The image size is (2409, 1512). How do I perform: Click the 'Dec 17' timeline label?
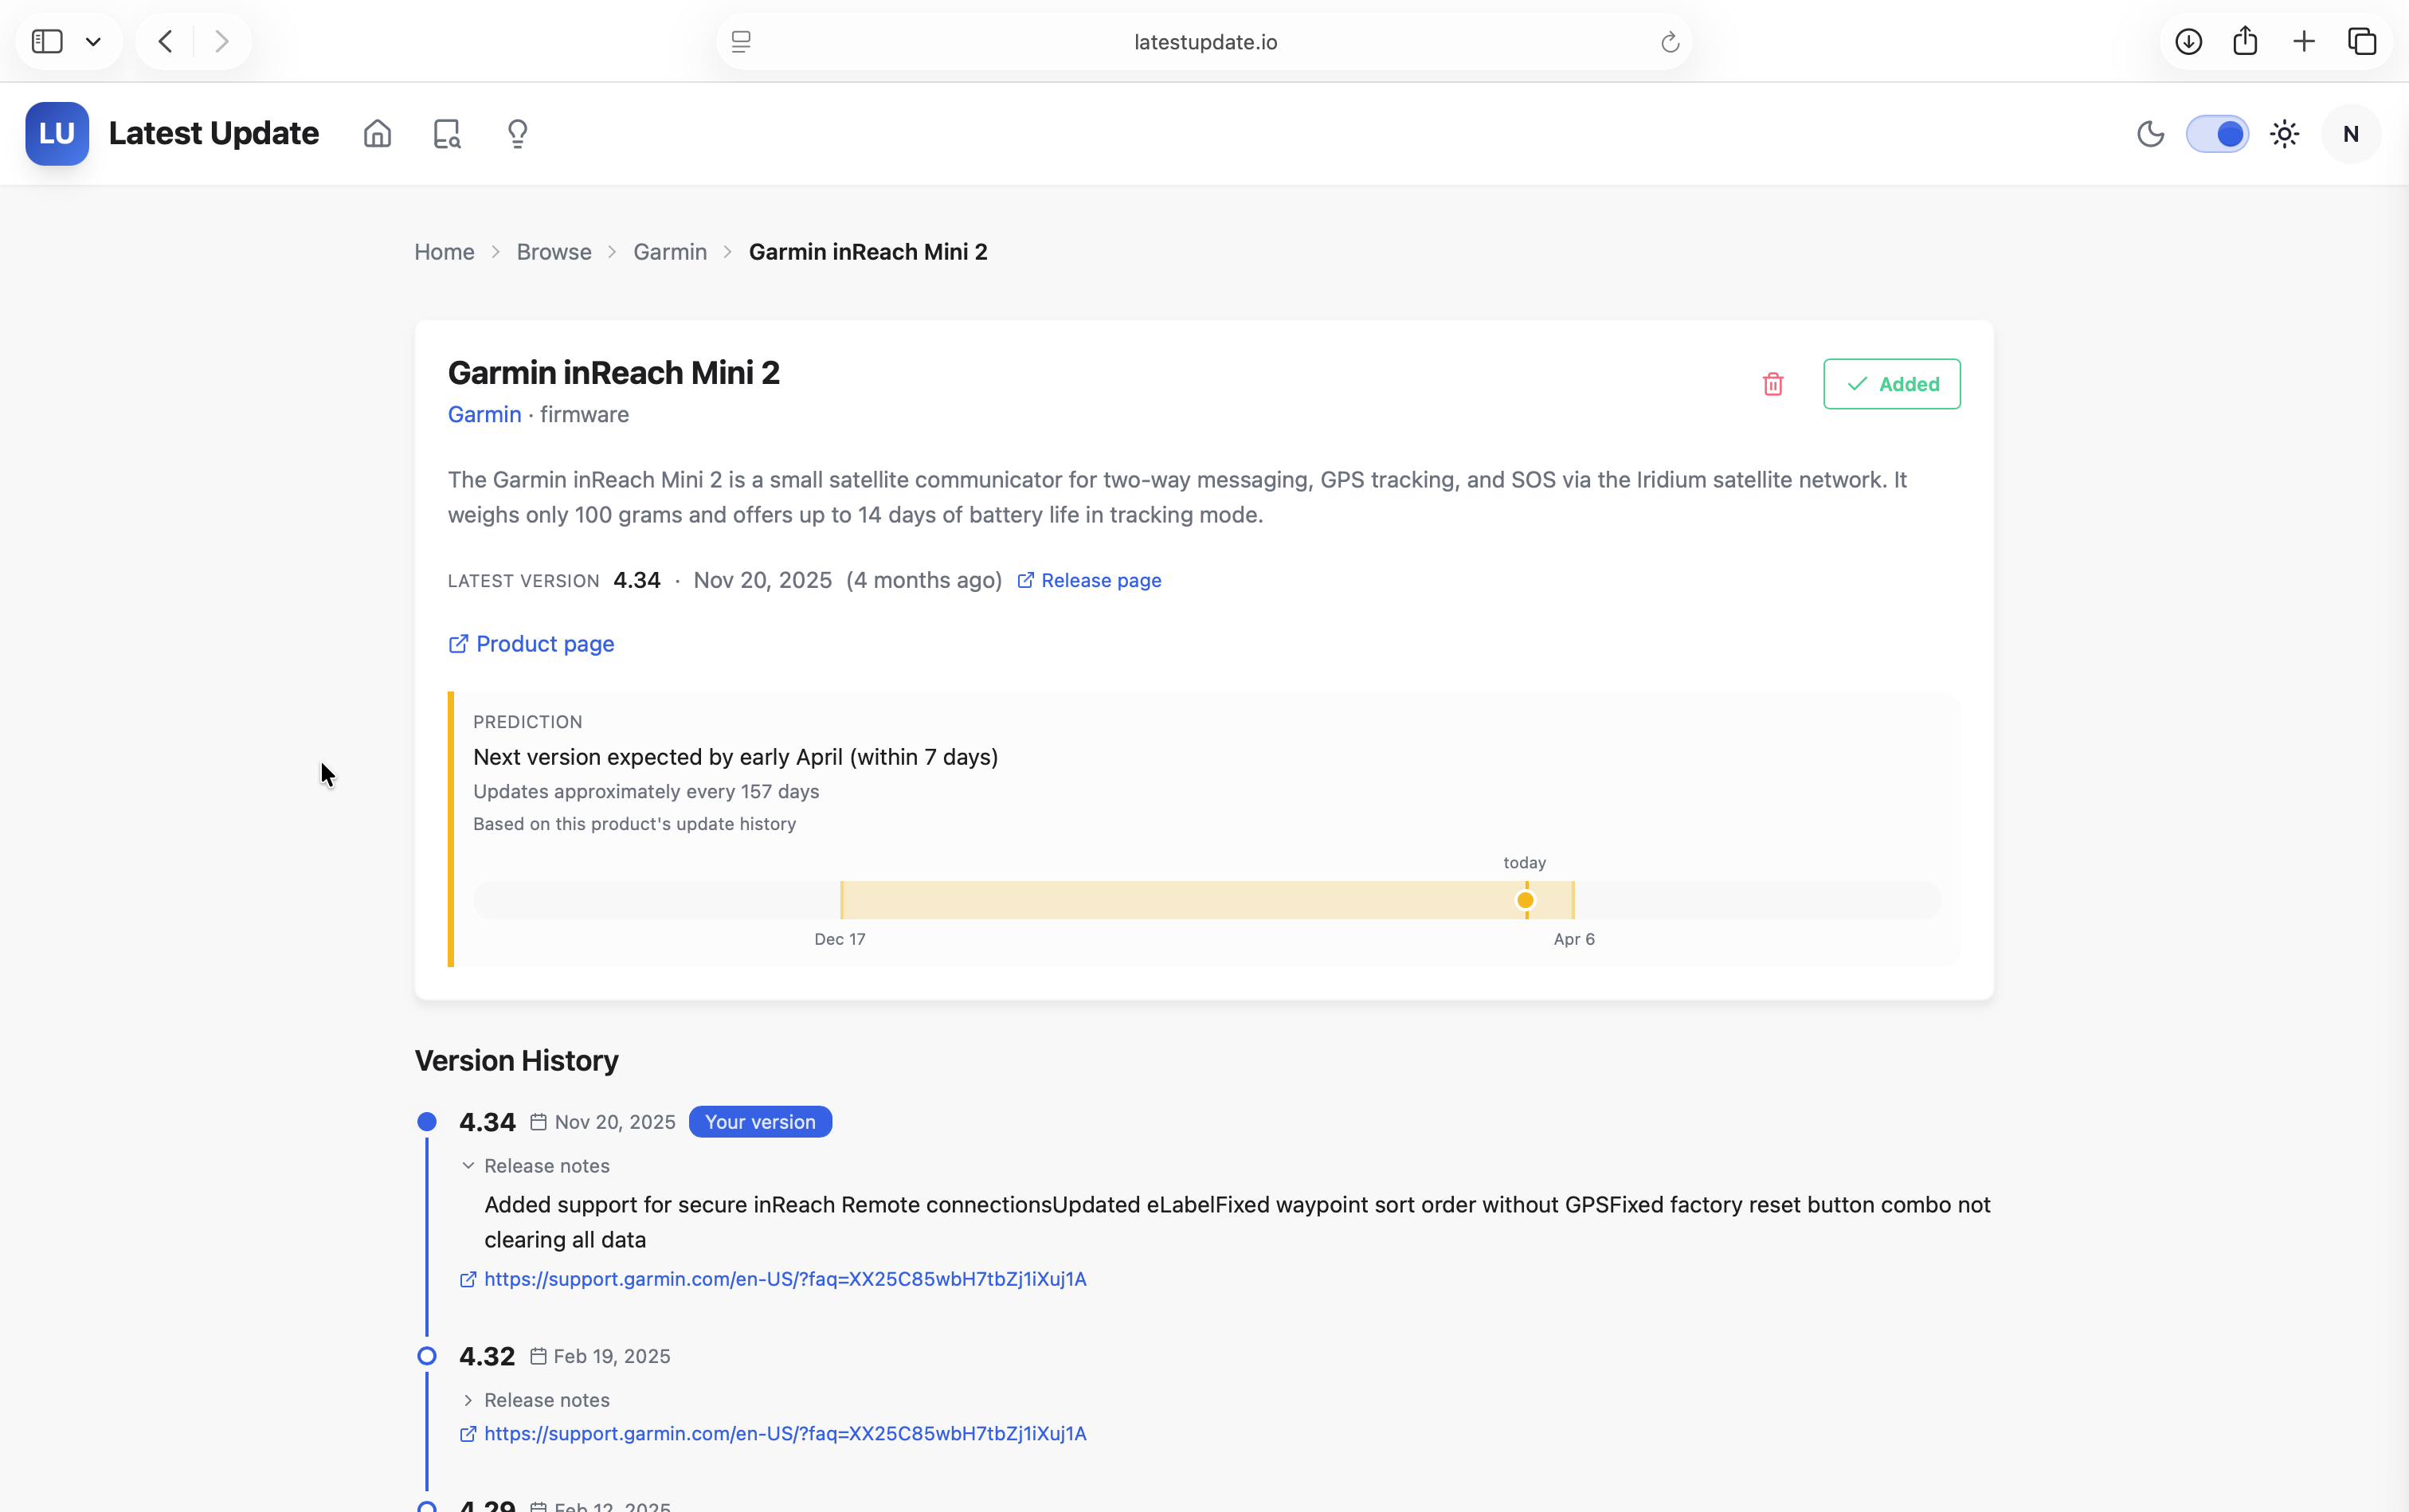point(840,939)
